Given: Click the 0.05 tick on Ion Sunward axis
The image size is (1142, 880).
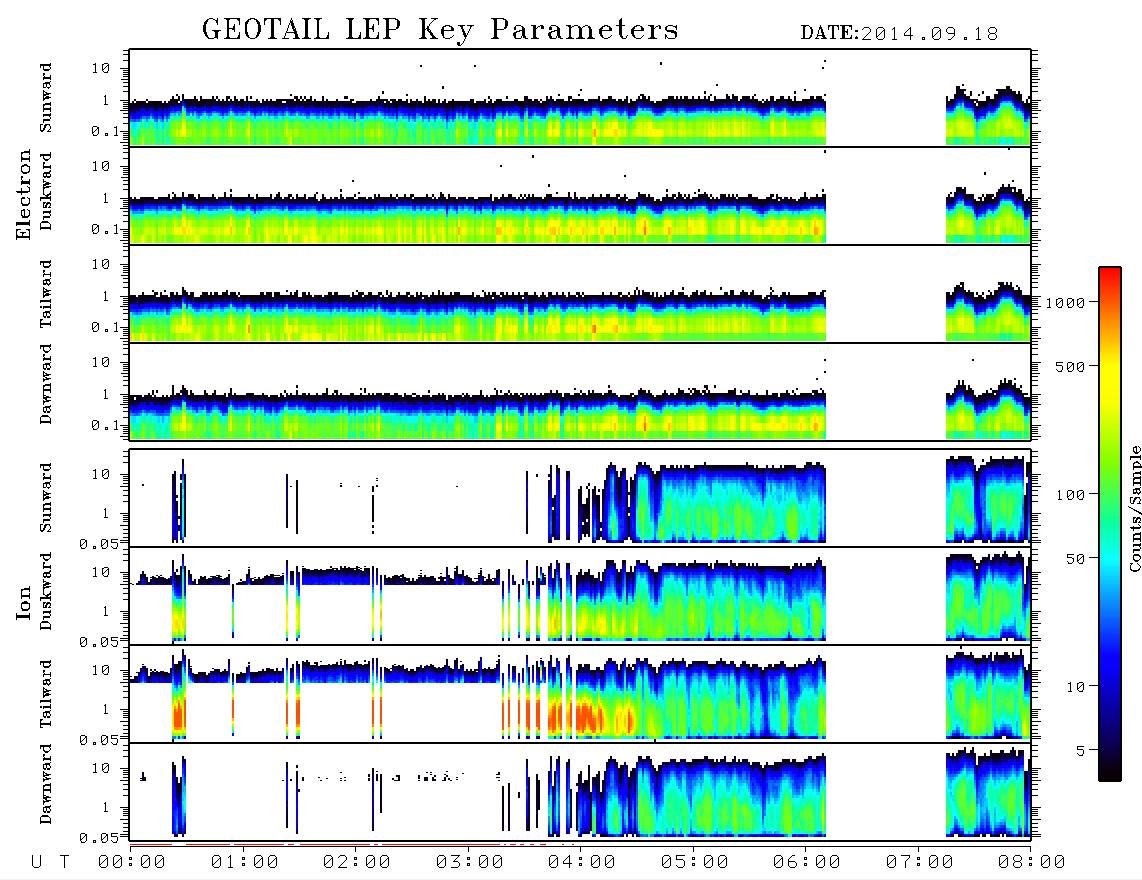Looking at the screenshot, I should (x=100, y=544).
